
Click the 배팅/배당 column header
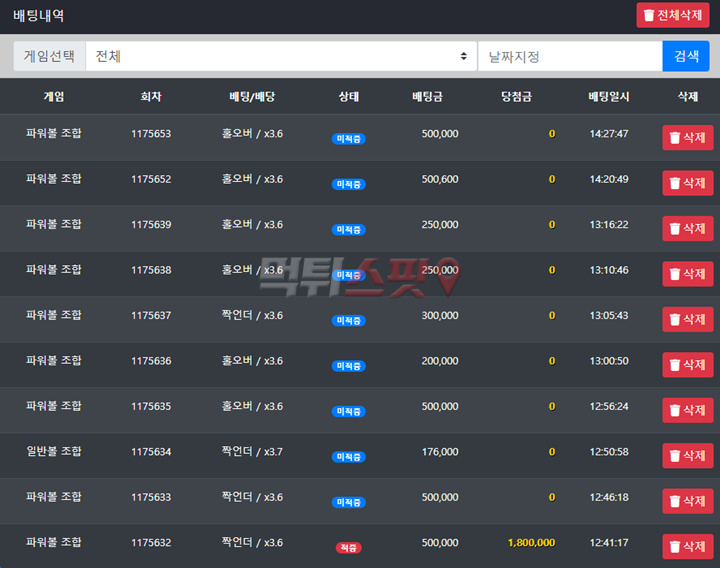(x=252, y=96)
